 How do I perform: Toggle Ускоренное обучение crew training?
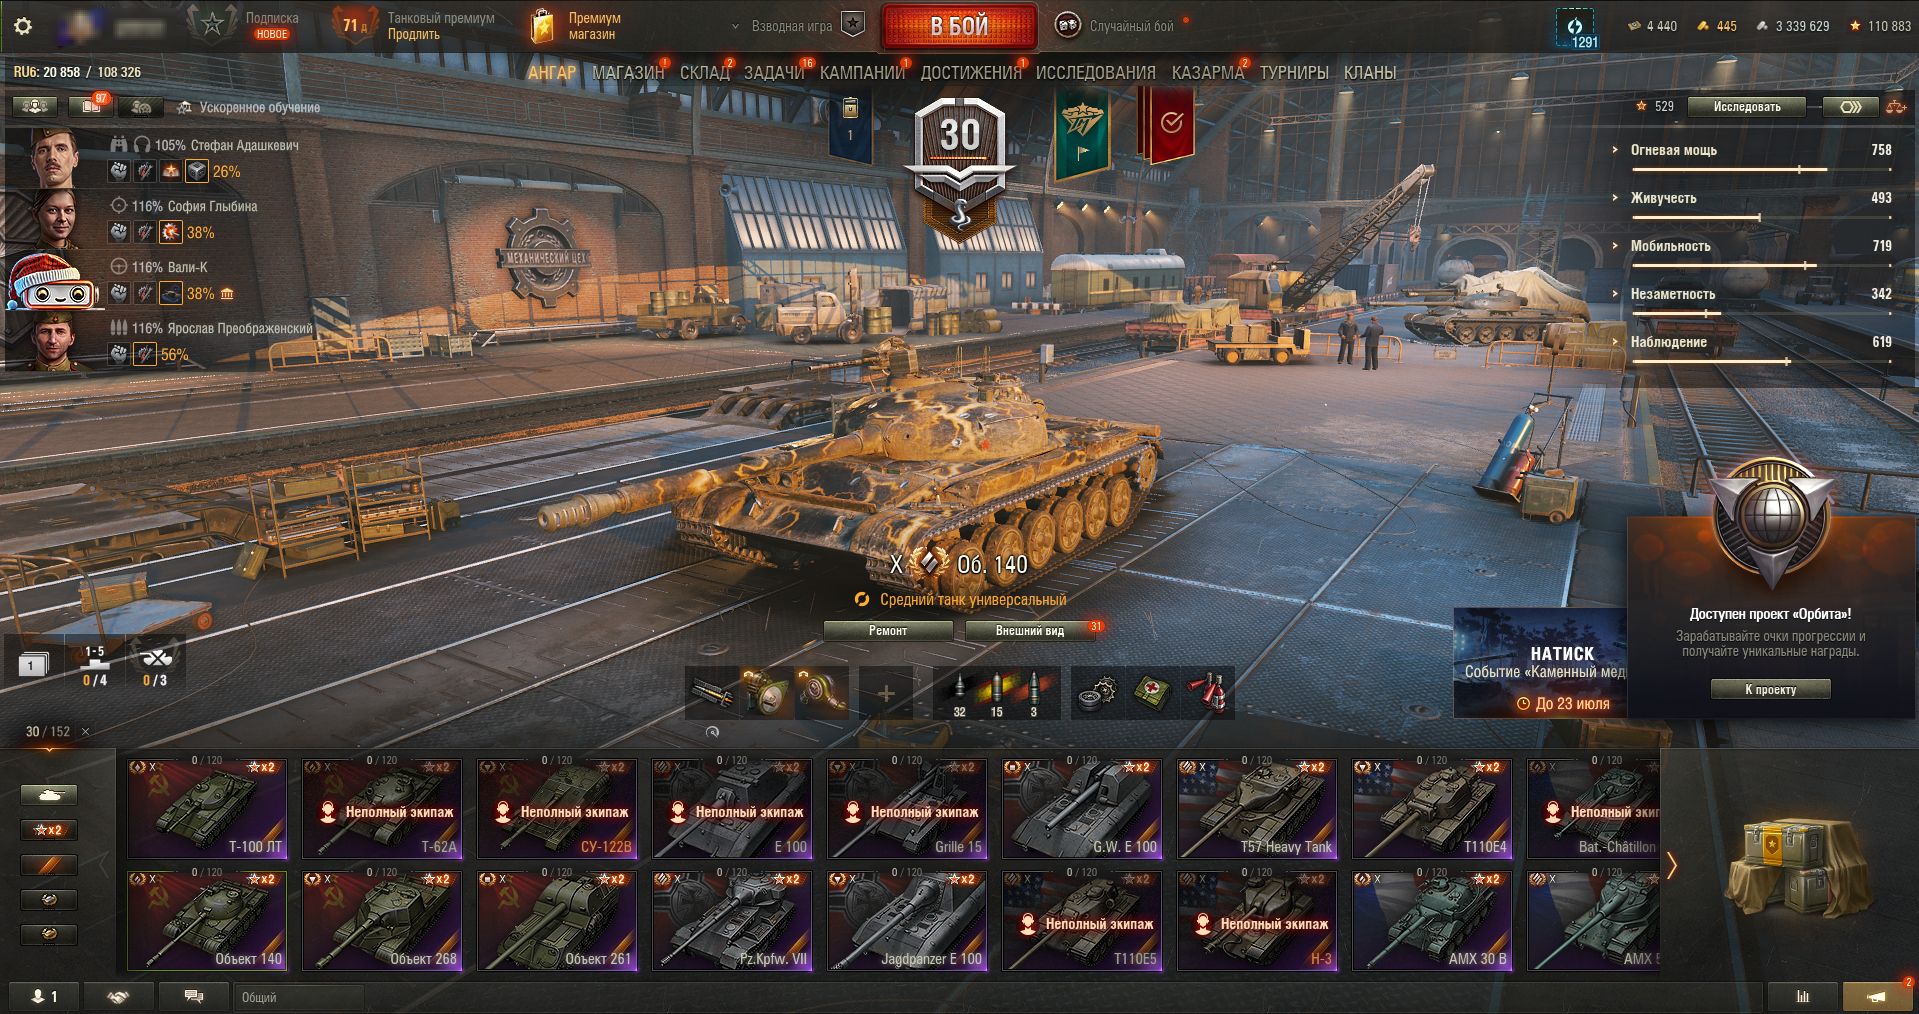coord(249,107)
